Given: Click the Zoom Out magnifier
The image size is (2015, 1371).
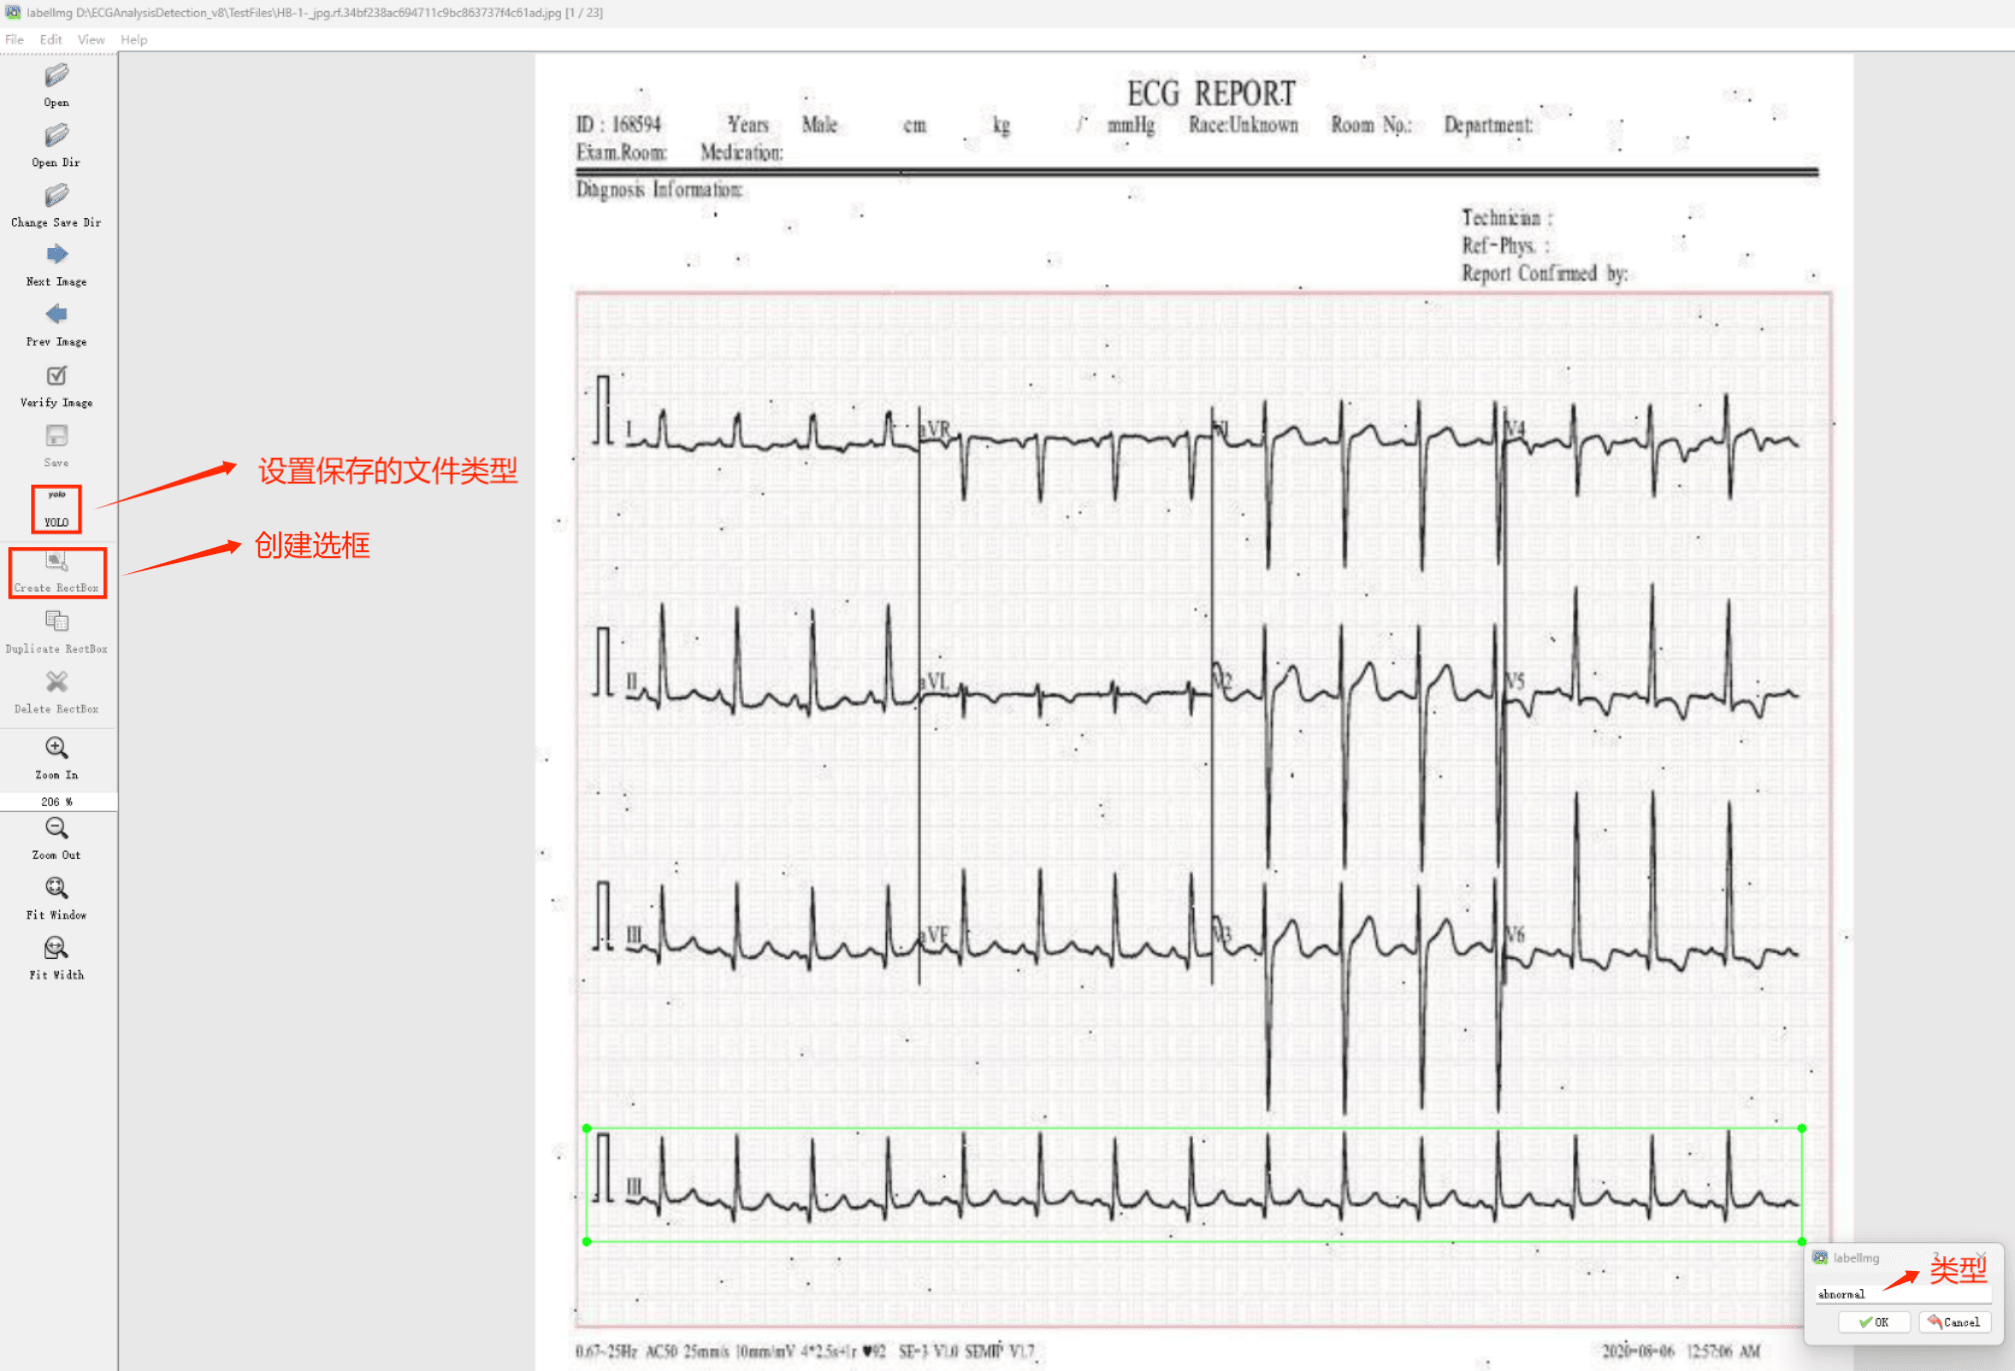Looking at the screenshot, I should pos(56,829).
